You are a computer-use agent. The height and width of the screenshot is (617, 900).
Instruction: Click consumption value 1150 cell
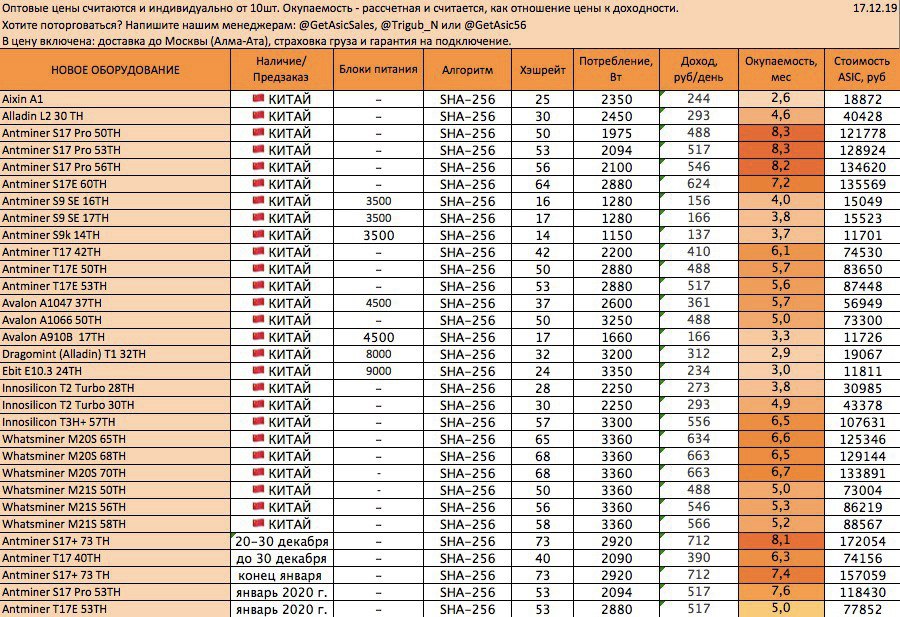(616, 235)
